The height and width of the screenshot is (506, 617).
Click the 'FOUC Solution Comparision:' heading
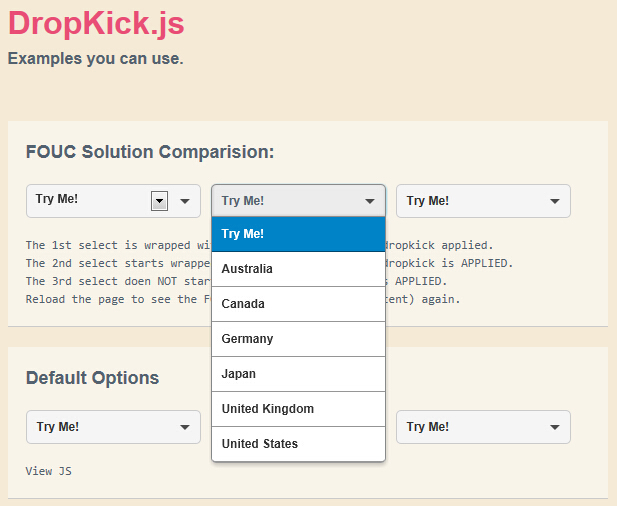(x=150, y=152)
